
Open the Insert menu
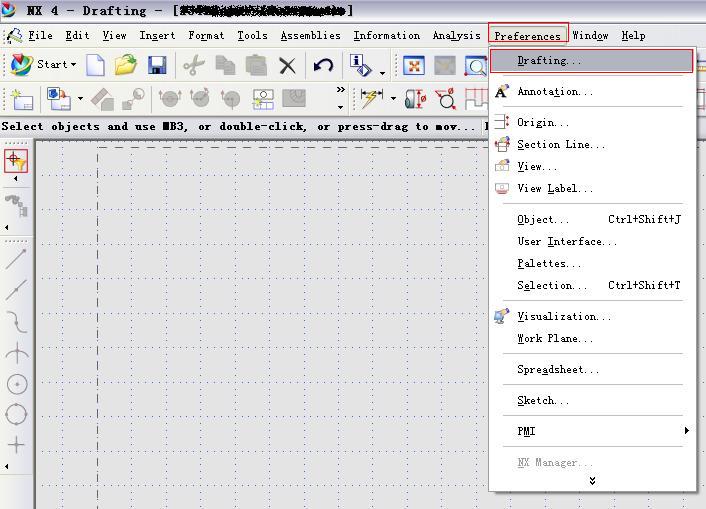(157, 36)
